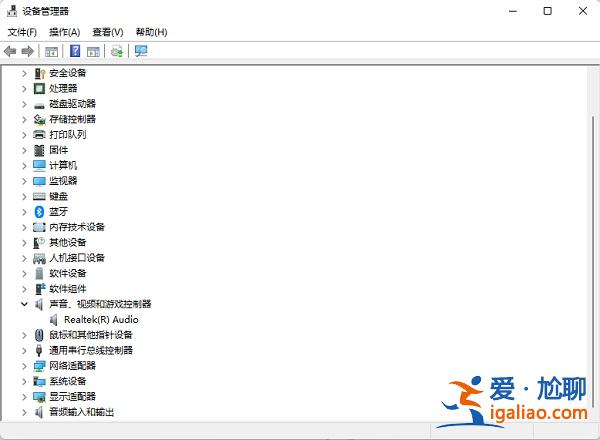Click the 音频输入和输出 speaker icon

pos(39,412)
